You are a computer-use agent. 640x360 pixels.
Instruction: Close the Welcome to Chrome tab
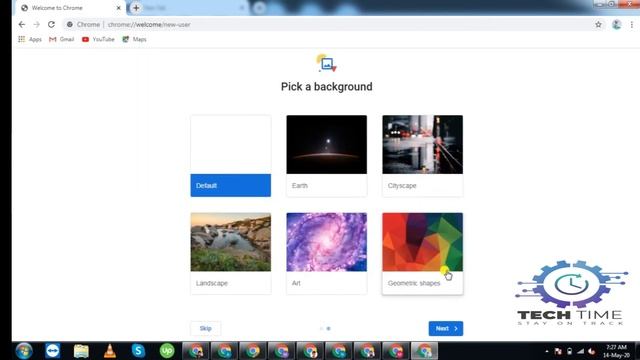click(x=118, y=8)
